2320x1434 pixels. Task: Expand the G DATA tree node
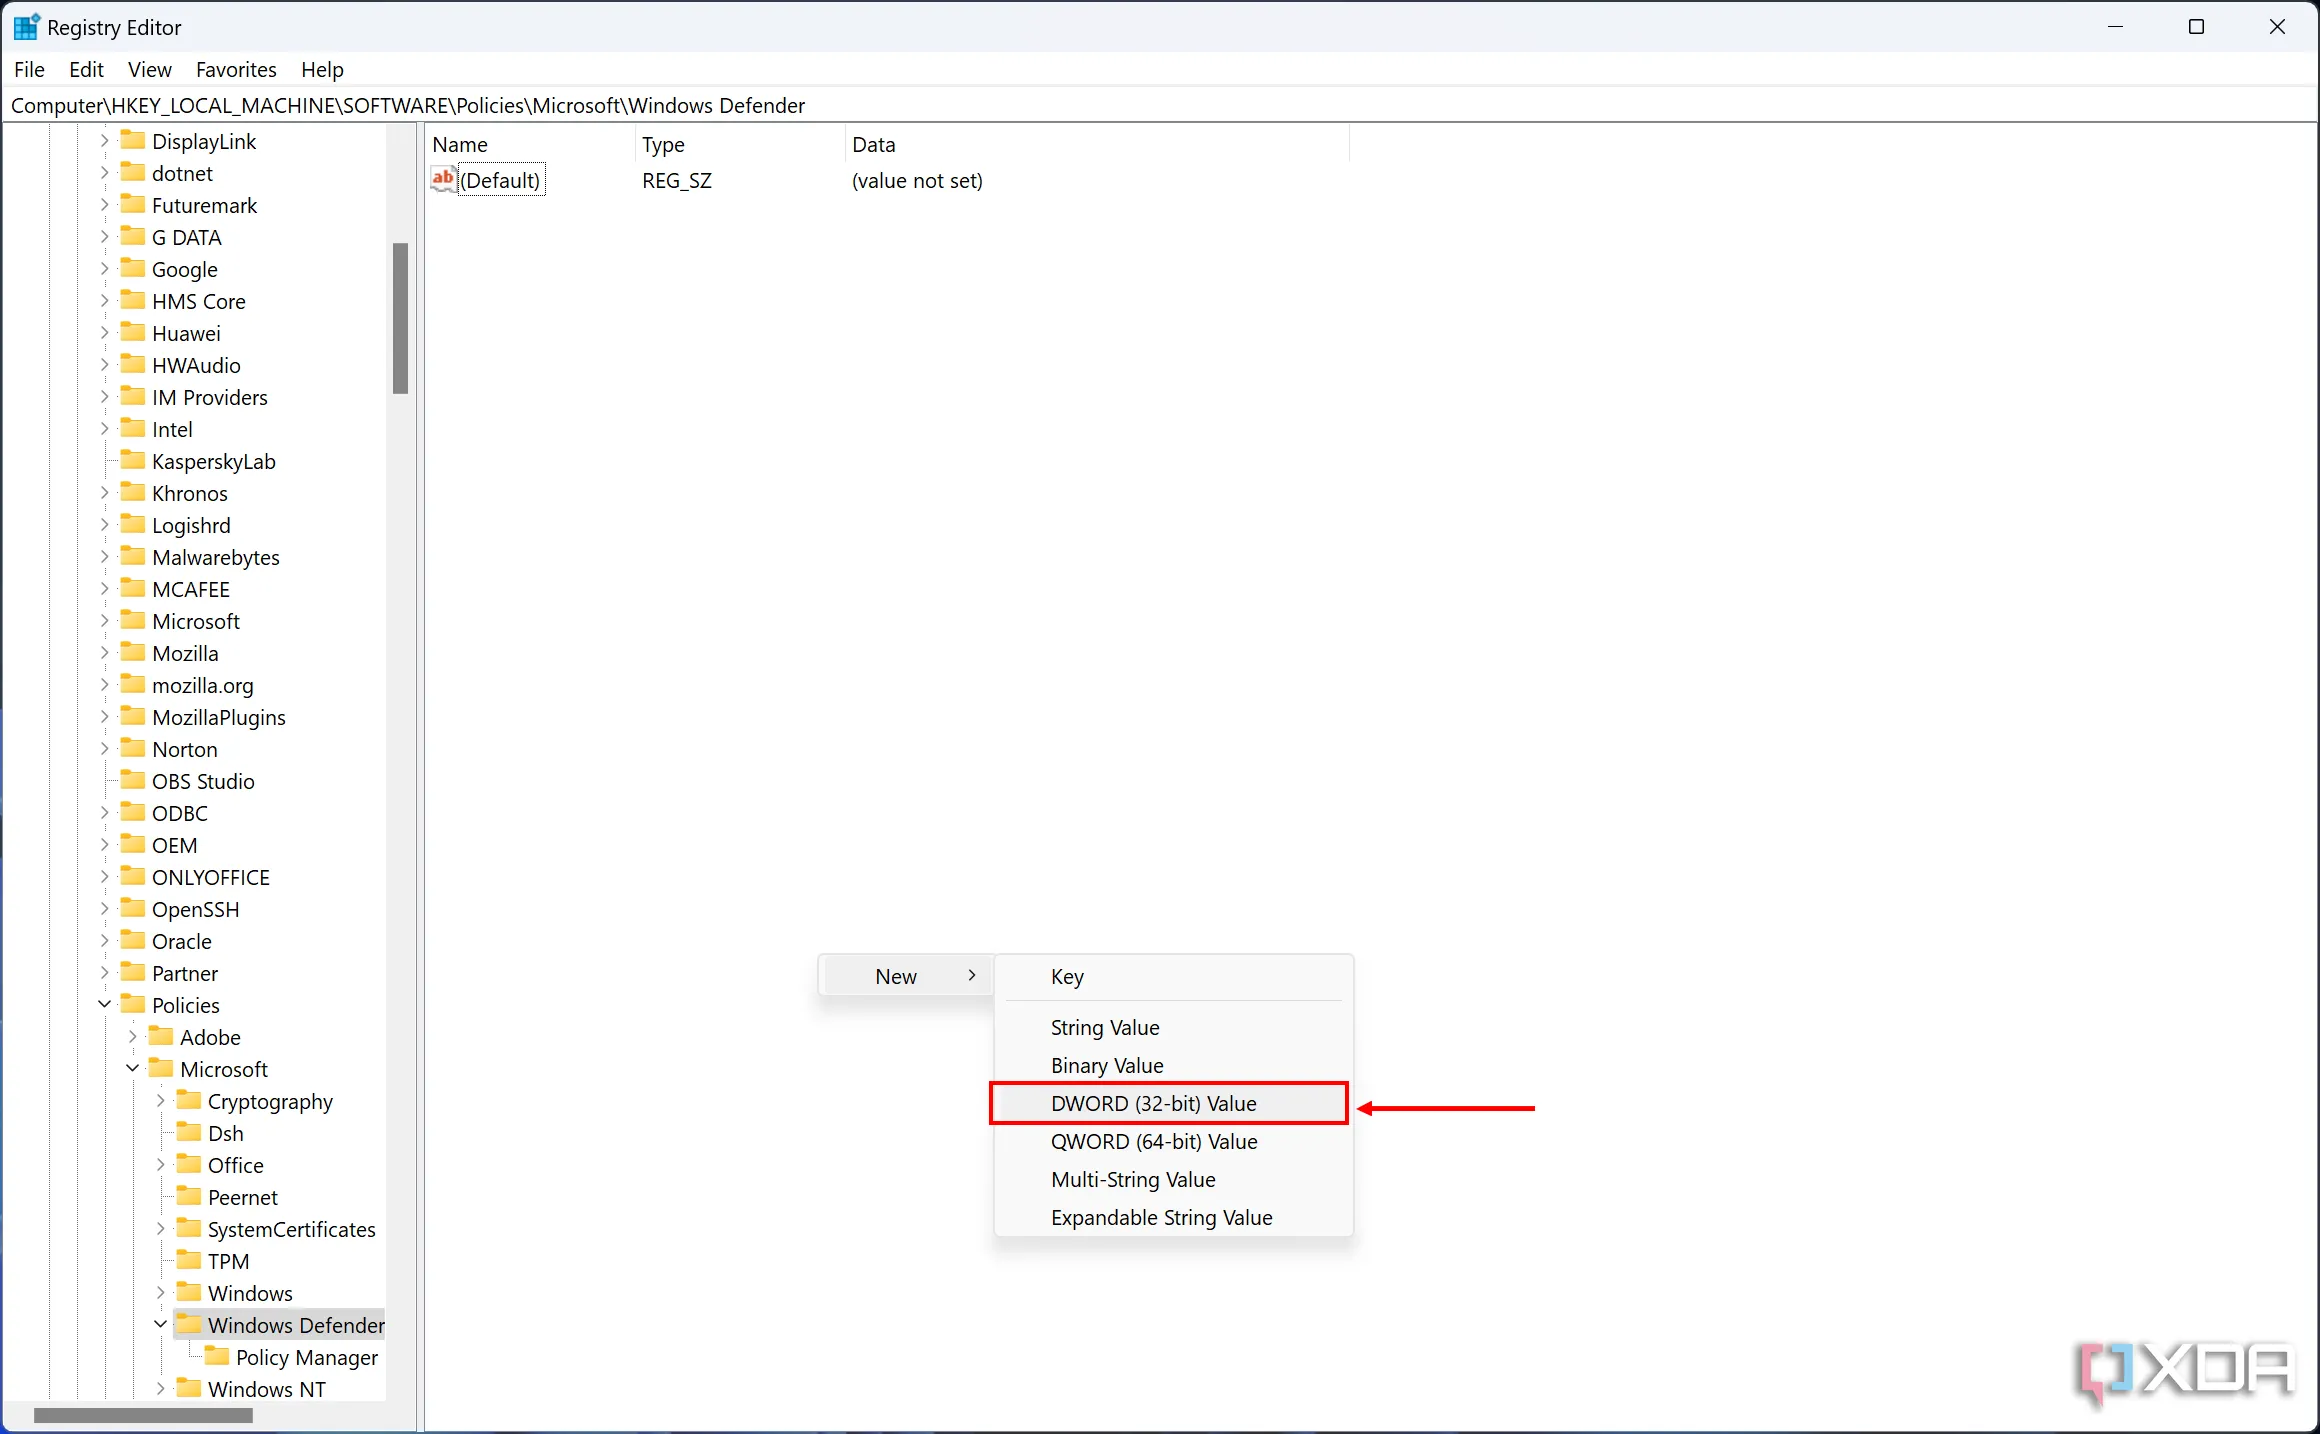pyautogui.click(x=105, y=237)
